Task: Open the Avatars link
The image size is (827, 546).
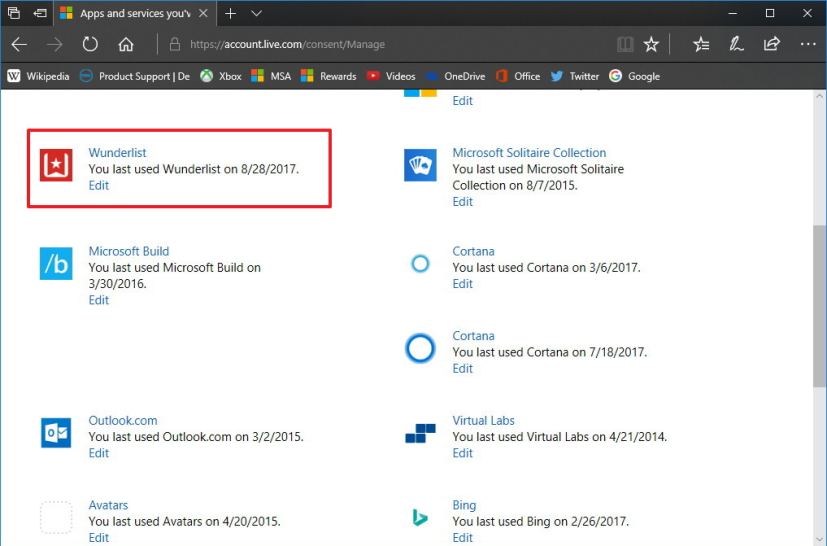Action: click(108, 505)
